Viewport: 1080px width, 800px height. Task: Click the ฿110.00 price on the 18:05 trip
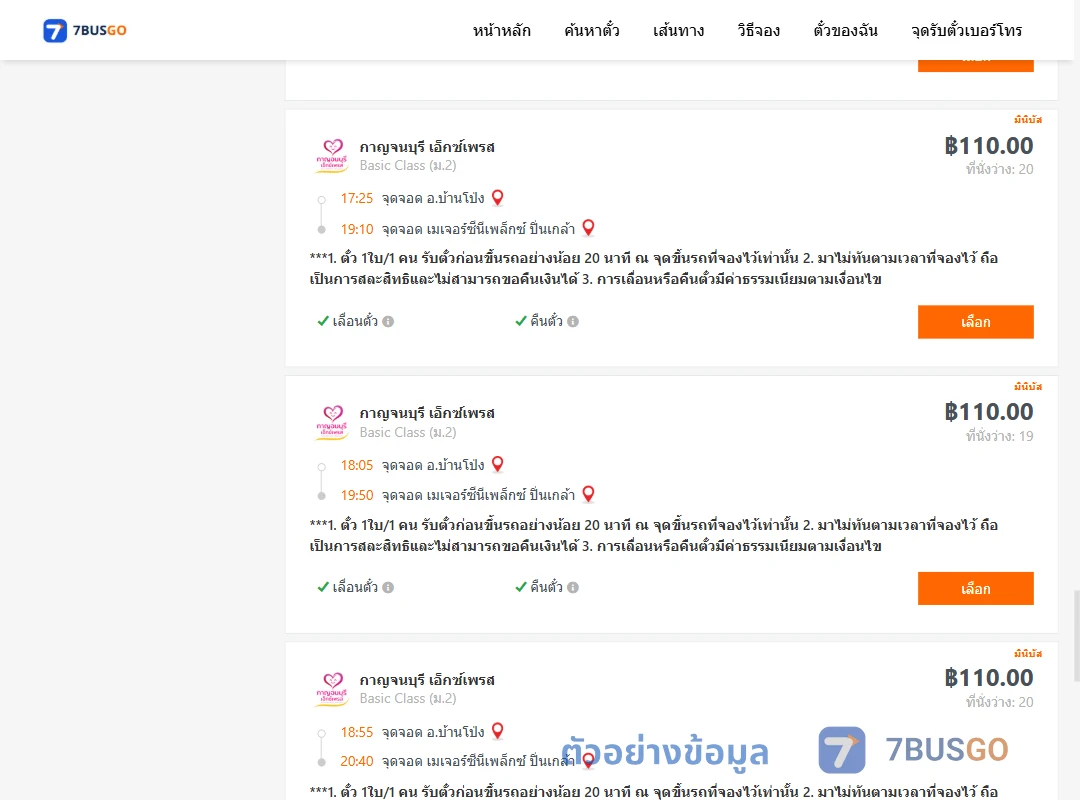click(988, 411)
